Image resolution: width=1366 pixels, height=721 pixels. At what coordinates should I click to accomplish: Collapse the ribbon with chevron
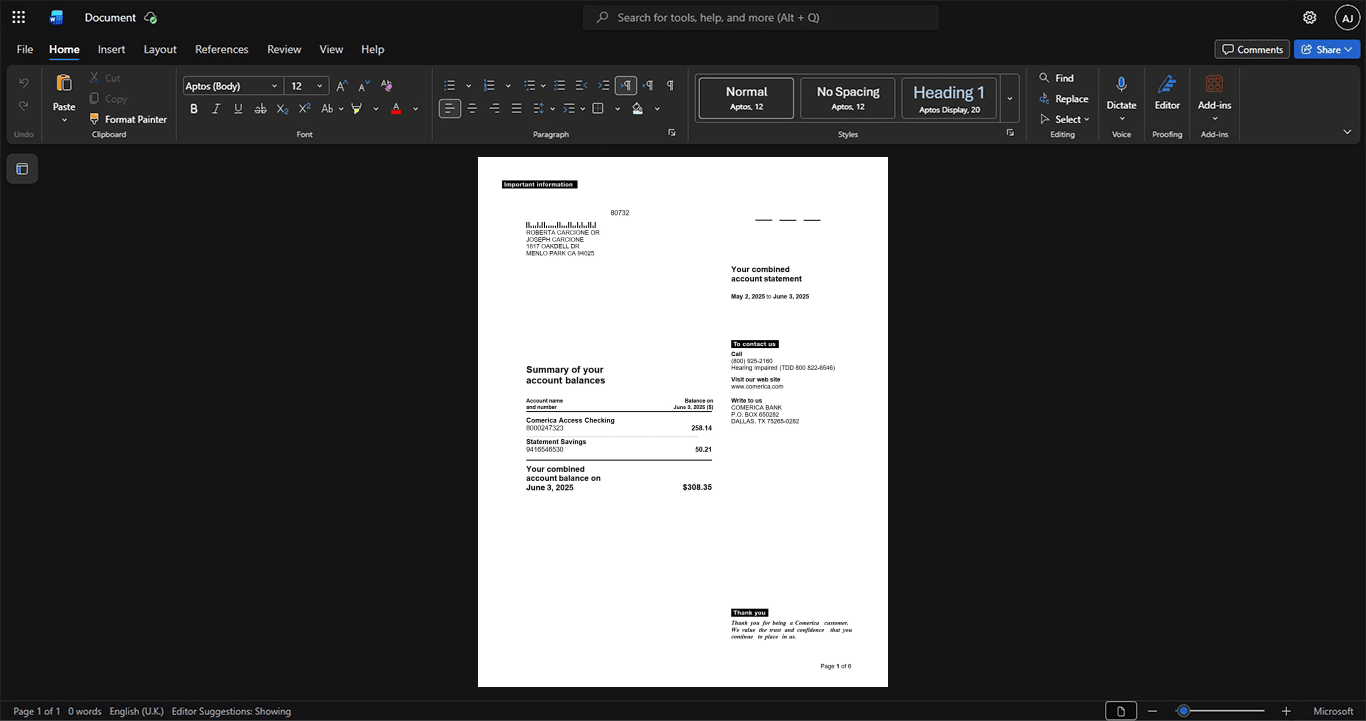pyautogui.click(x=1347, y=132)
